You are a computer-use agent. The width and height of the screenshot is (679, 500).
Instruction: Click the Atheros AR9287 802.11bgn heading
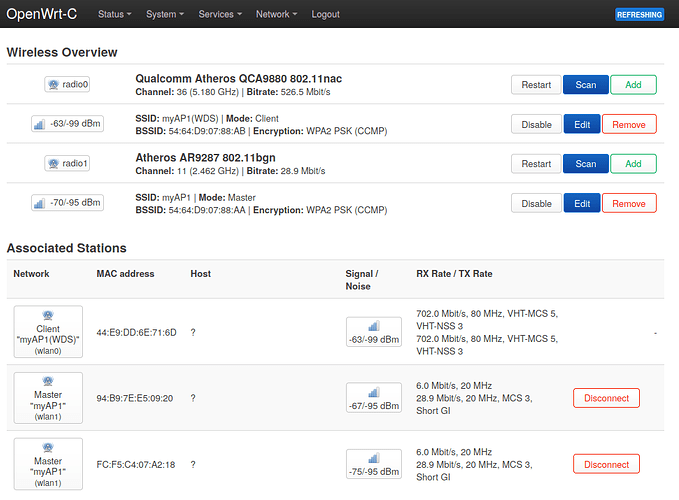205,158
